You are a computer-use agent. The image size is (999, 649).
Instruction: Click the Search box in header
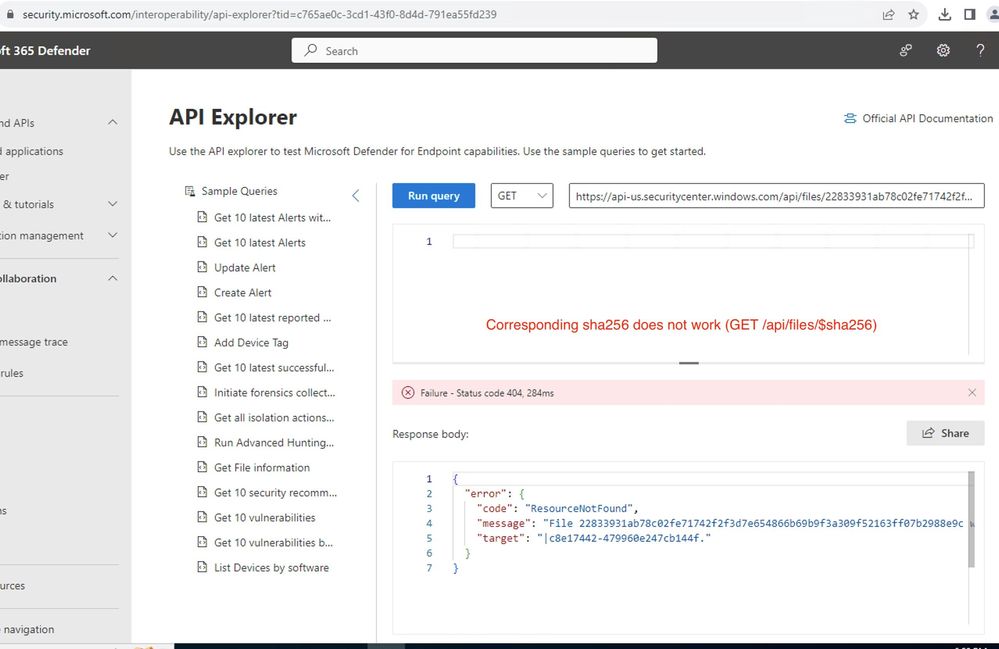pos(474,50)
